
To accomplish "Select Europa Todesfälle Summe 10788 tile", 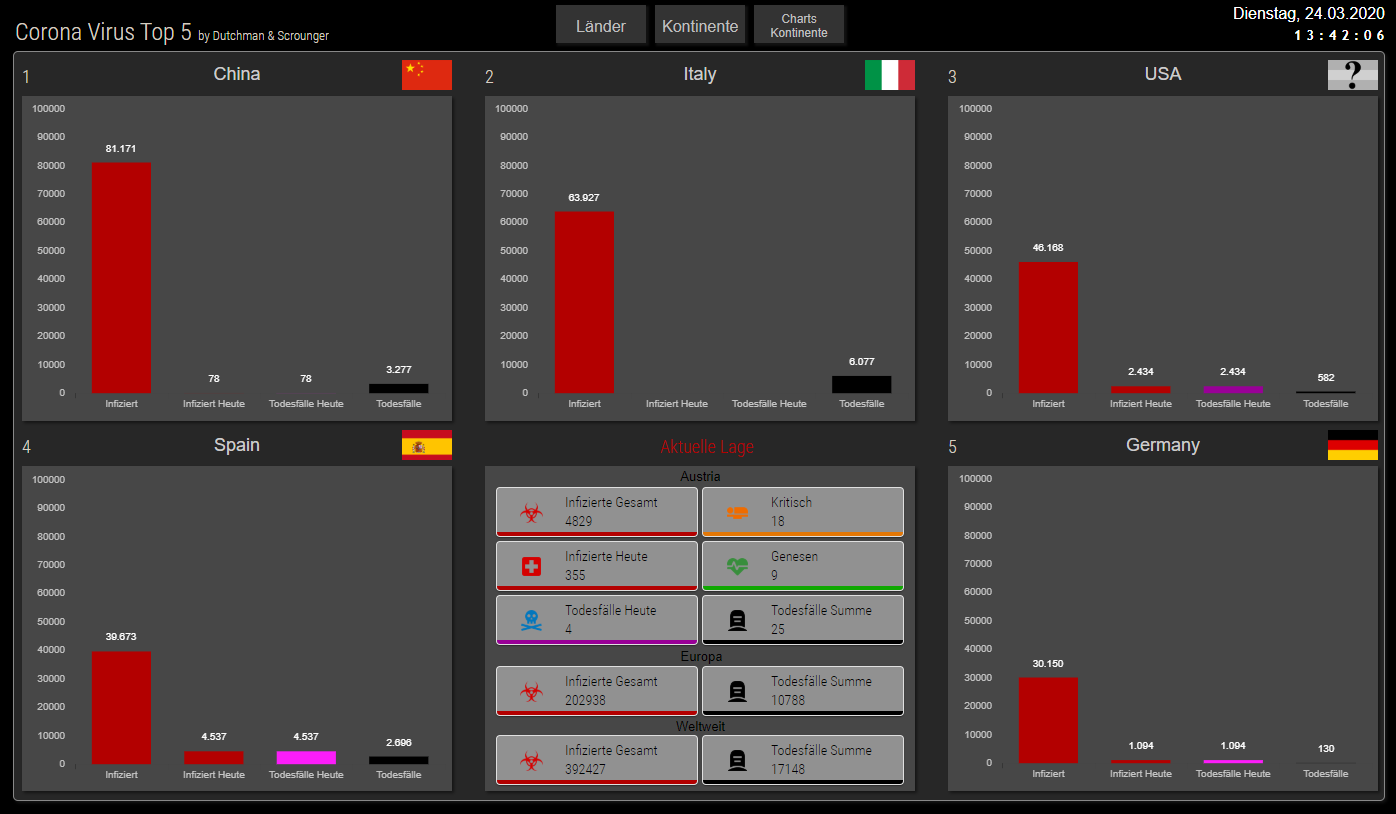I will point(803,691).
